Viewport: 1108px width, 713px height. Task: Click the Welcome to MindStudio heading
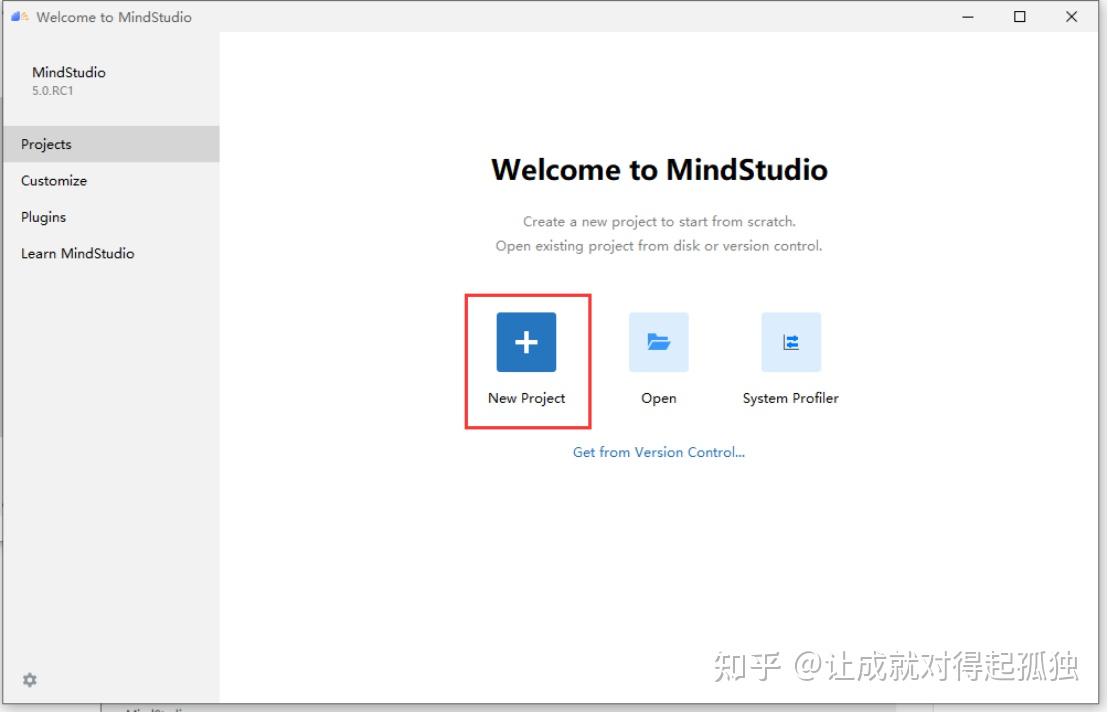pyautogui.click(x=660, y=170)
